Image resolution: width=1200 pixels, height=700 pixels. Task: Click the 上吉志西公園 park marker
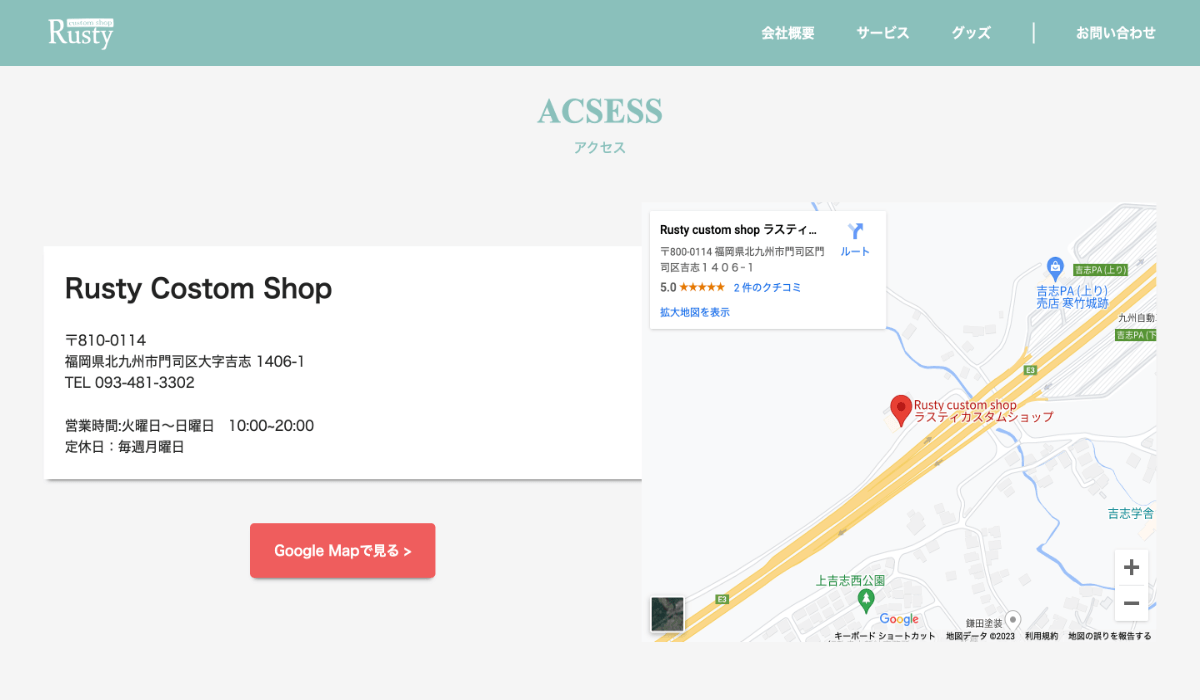click(x=866, y=599)
